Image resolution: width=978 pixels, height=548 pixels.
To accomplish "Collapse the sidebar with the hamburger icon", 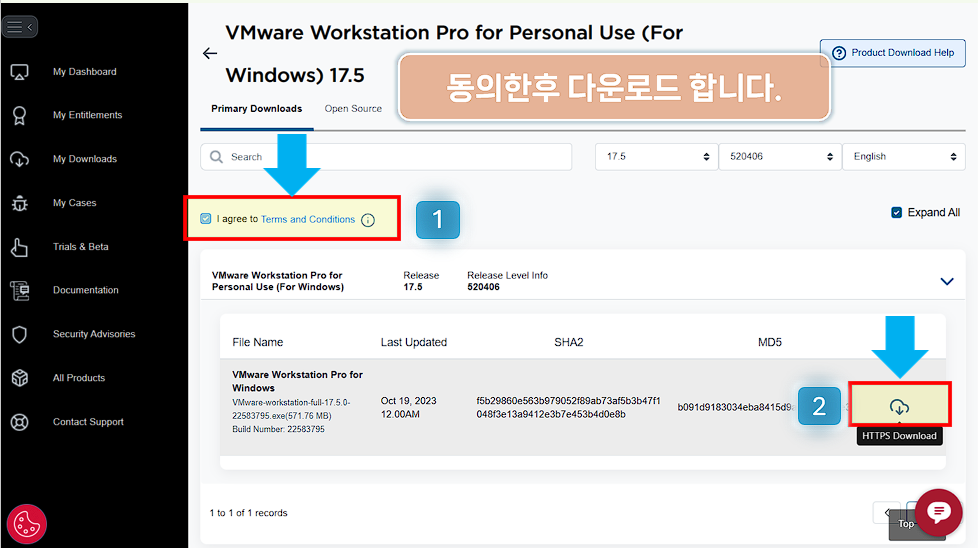I will [x=19, y=27].
